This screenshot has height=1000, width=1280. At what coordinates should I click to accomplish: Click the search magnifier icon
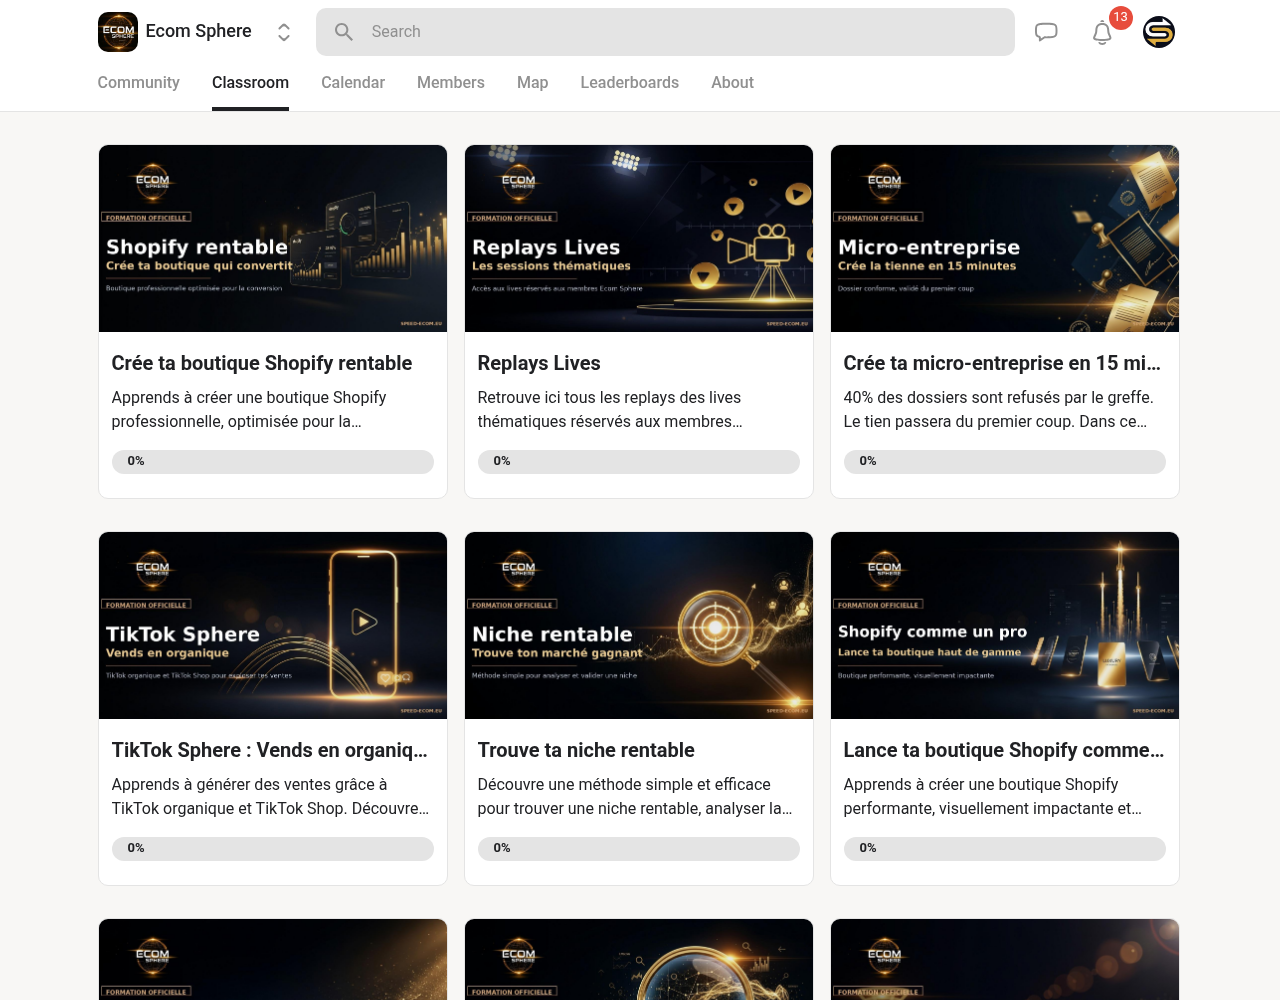tap(344, 32)
